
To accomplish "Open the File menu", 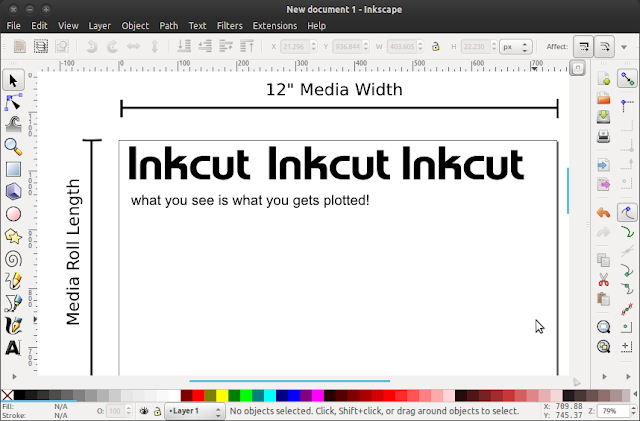I will pos(13,26).
